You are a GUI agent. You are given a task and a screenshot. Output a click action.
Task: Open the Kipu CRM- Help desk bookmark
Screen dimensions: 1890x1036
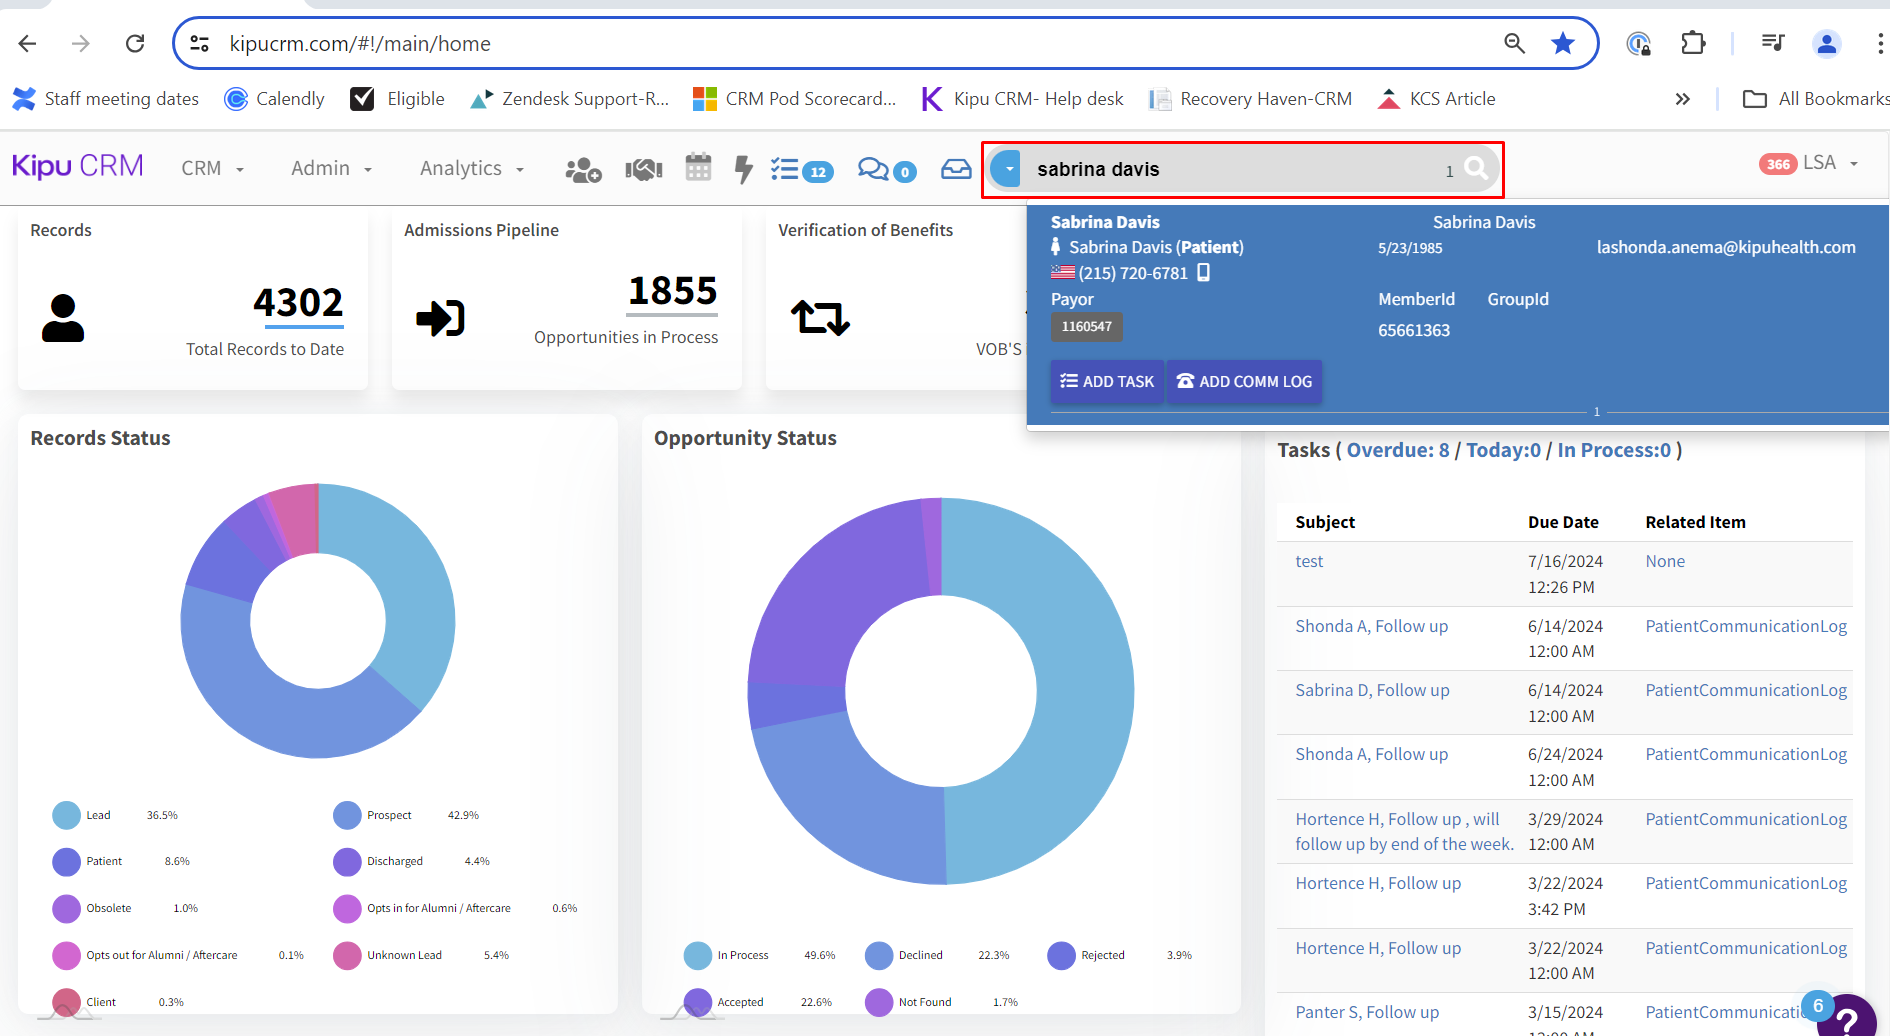tap(1024, 99)
